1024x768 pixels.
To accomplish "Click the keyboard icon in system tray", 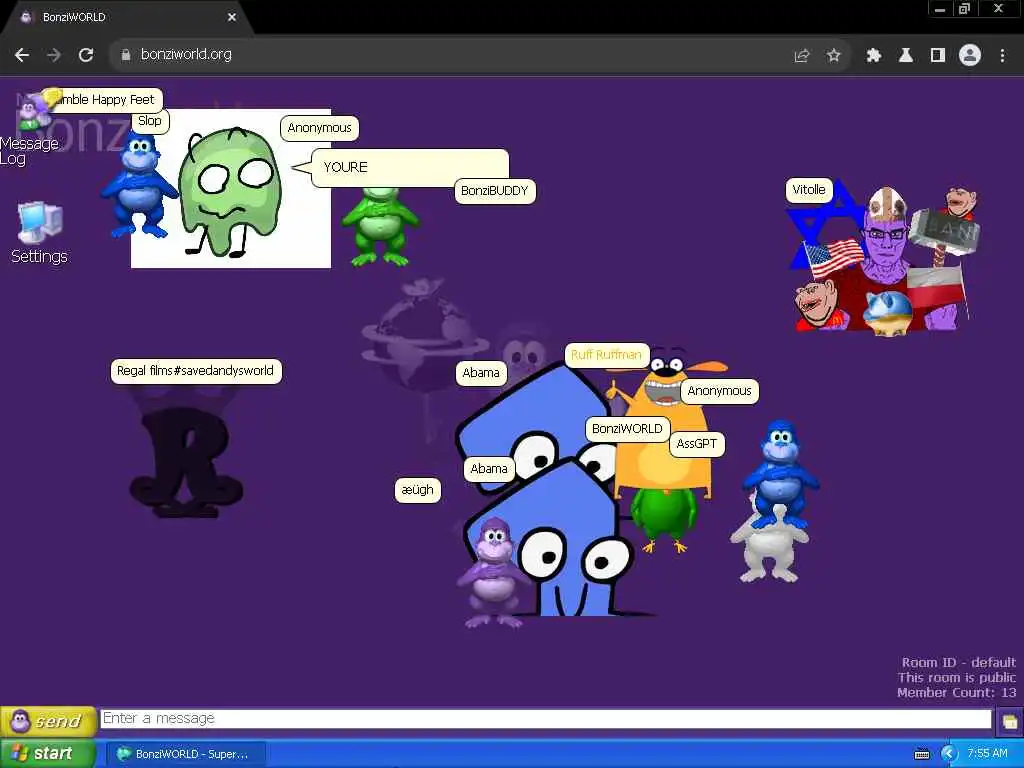I will (x=921, y=754).
